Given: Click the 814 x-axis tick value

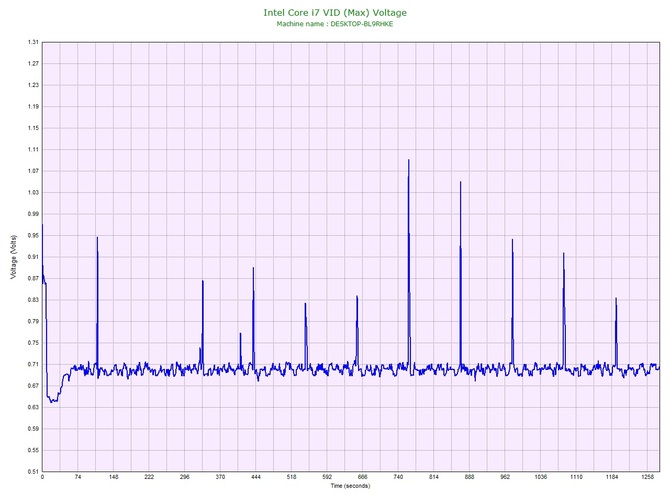Looking at the screenshot, I should pos(434,477).
